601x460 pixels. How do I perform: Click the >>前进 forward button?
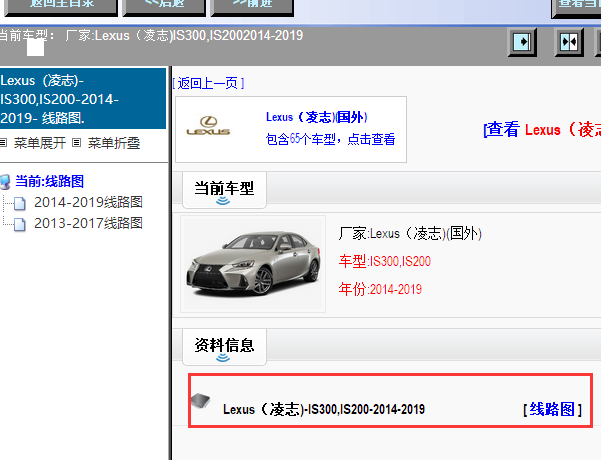(252, 7)
